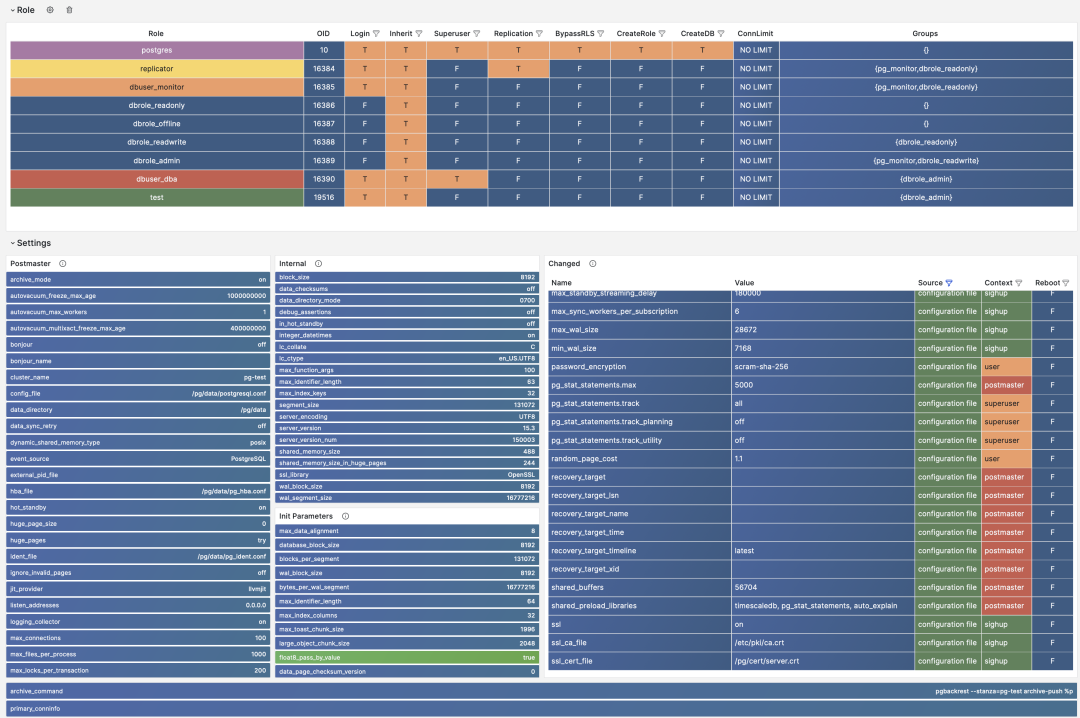The image size is (1080, 718).
Task: Sort by the OID column header
Action: click(323, 33)
